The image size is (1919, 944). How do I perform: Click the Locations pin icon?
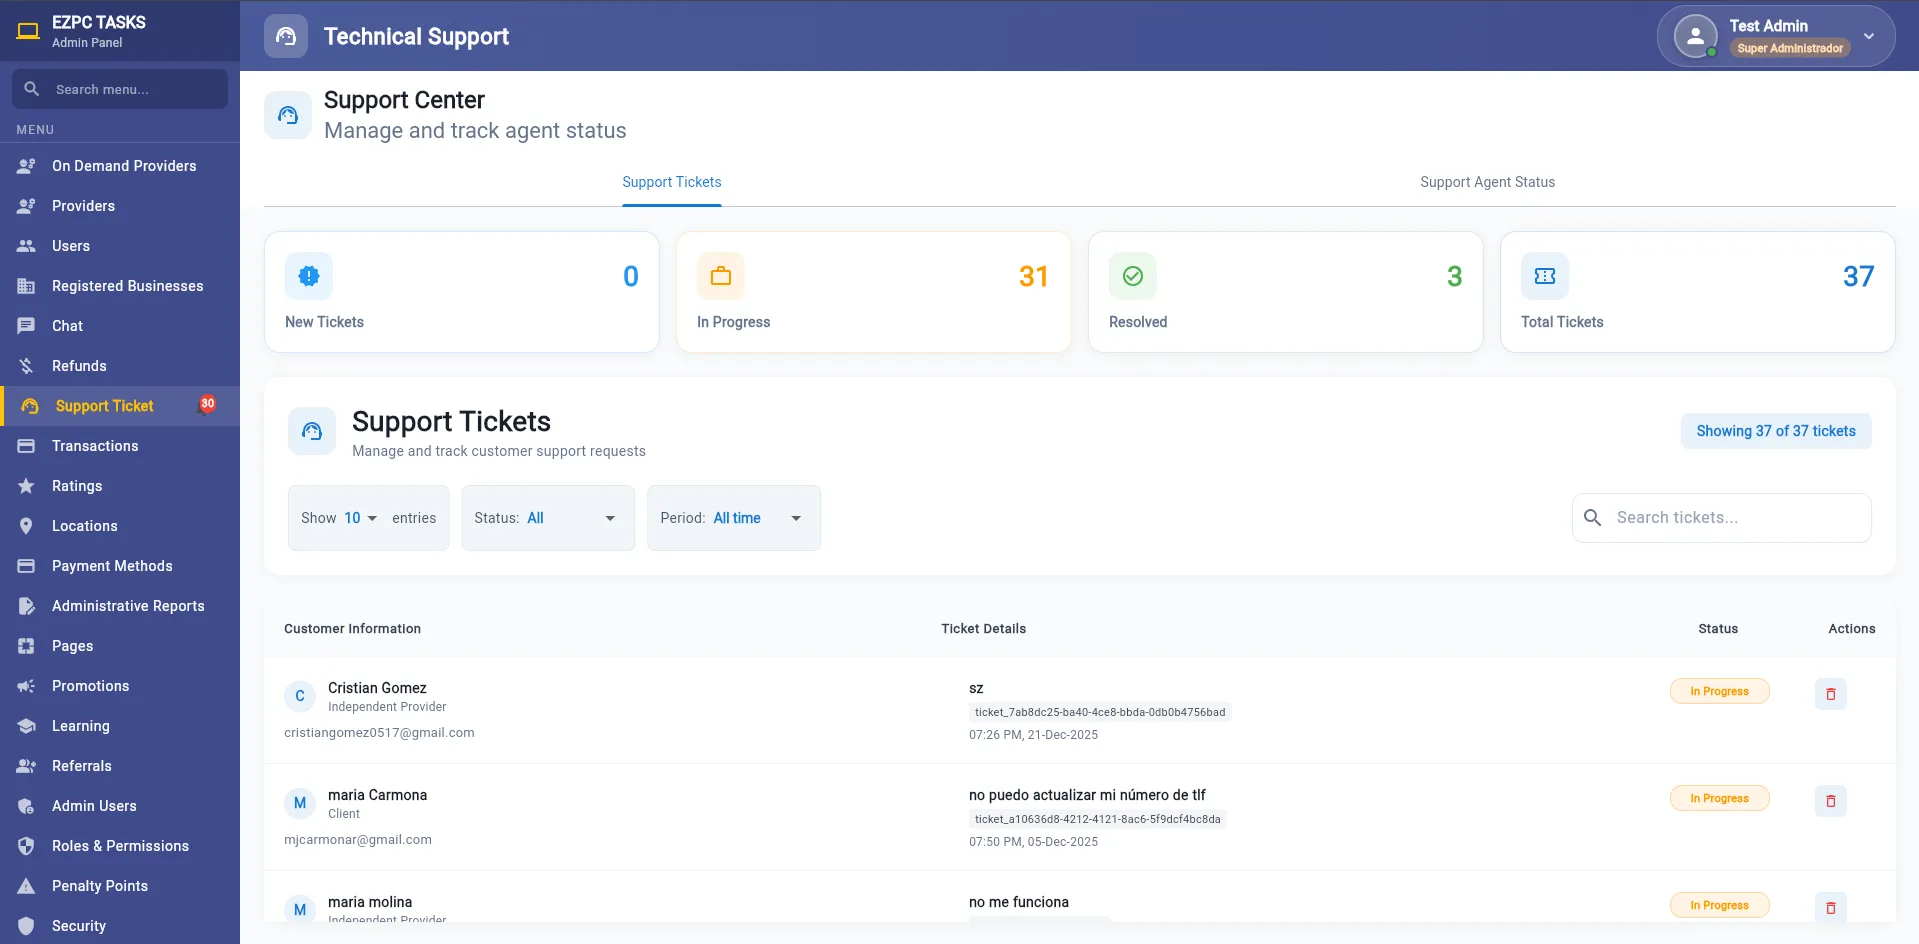tap(27, 526)
